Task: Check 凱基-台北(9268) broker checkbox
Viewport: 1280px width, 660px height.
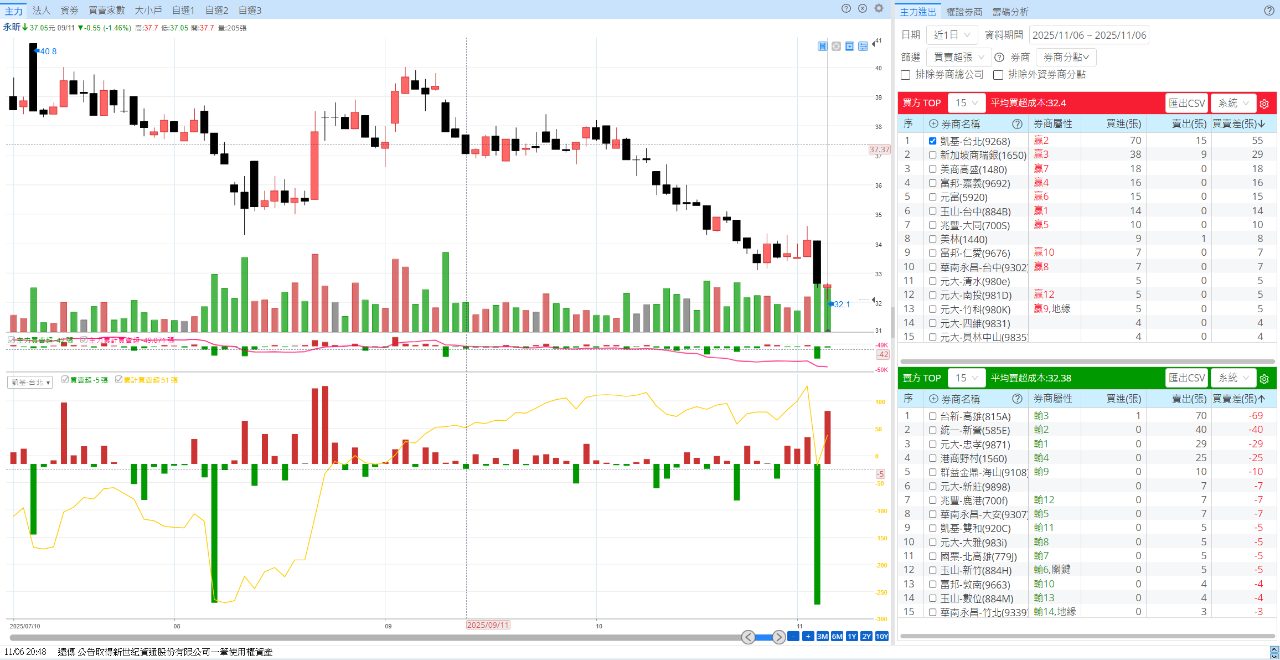Action: 933,141
